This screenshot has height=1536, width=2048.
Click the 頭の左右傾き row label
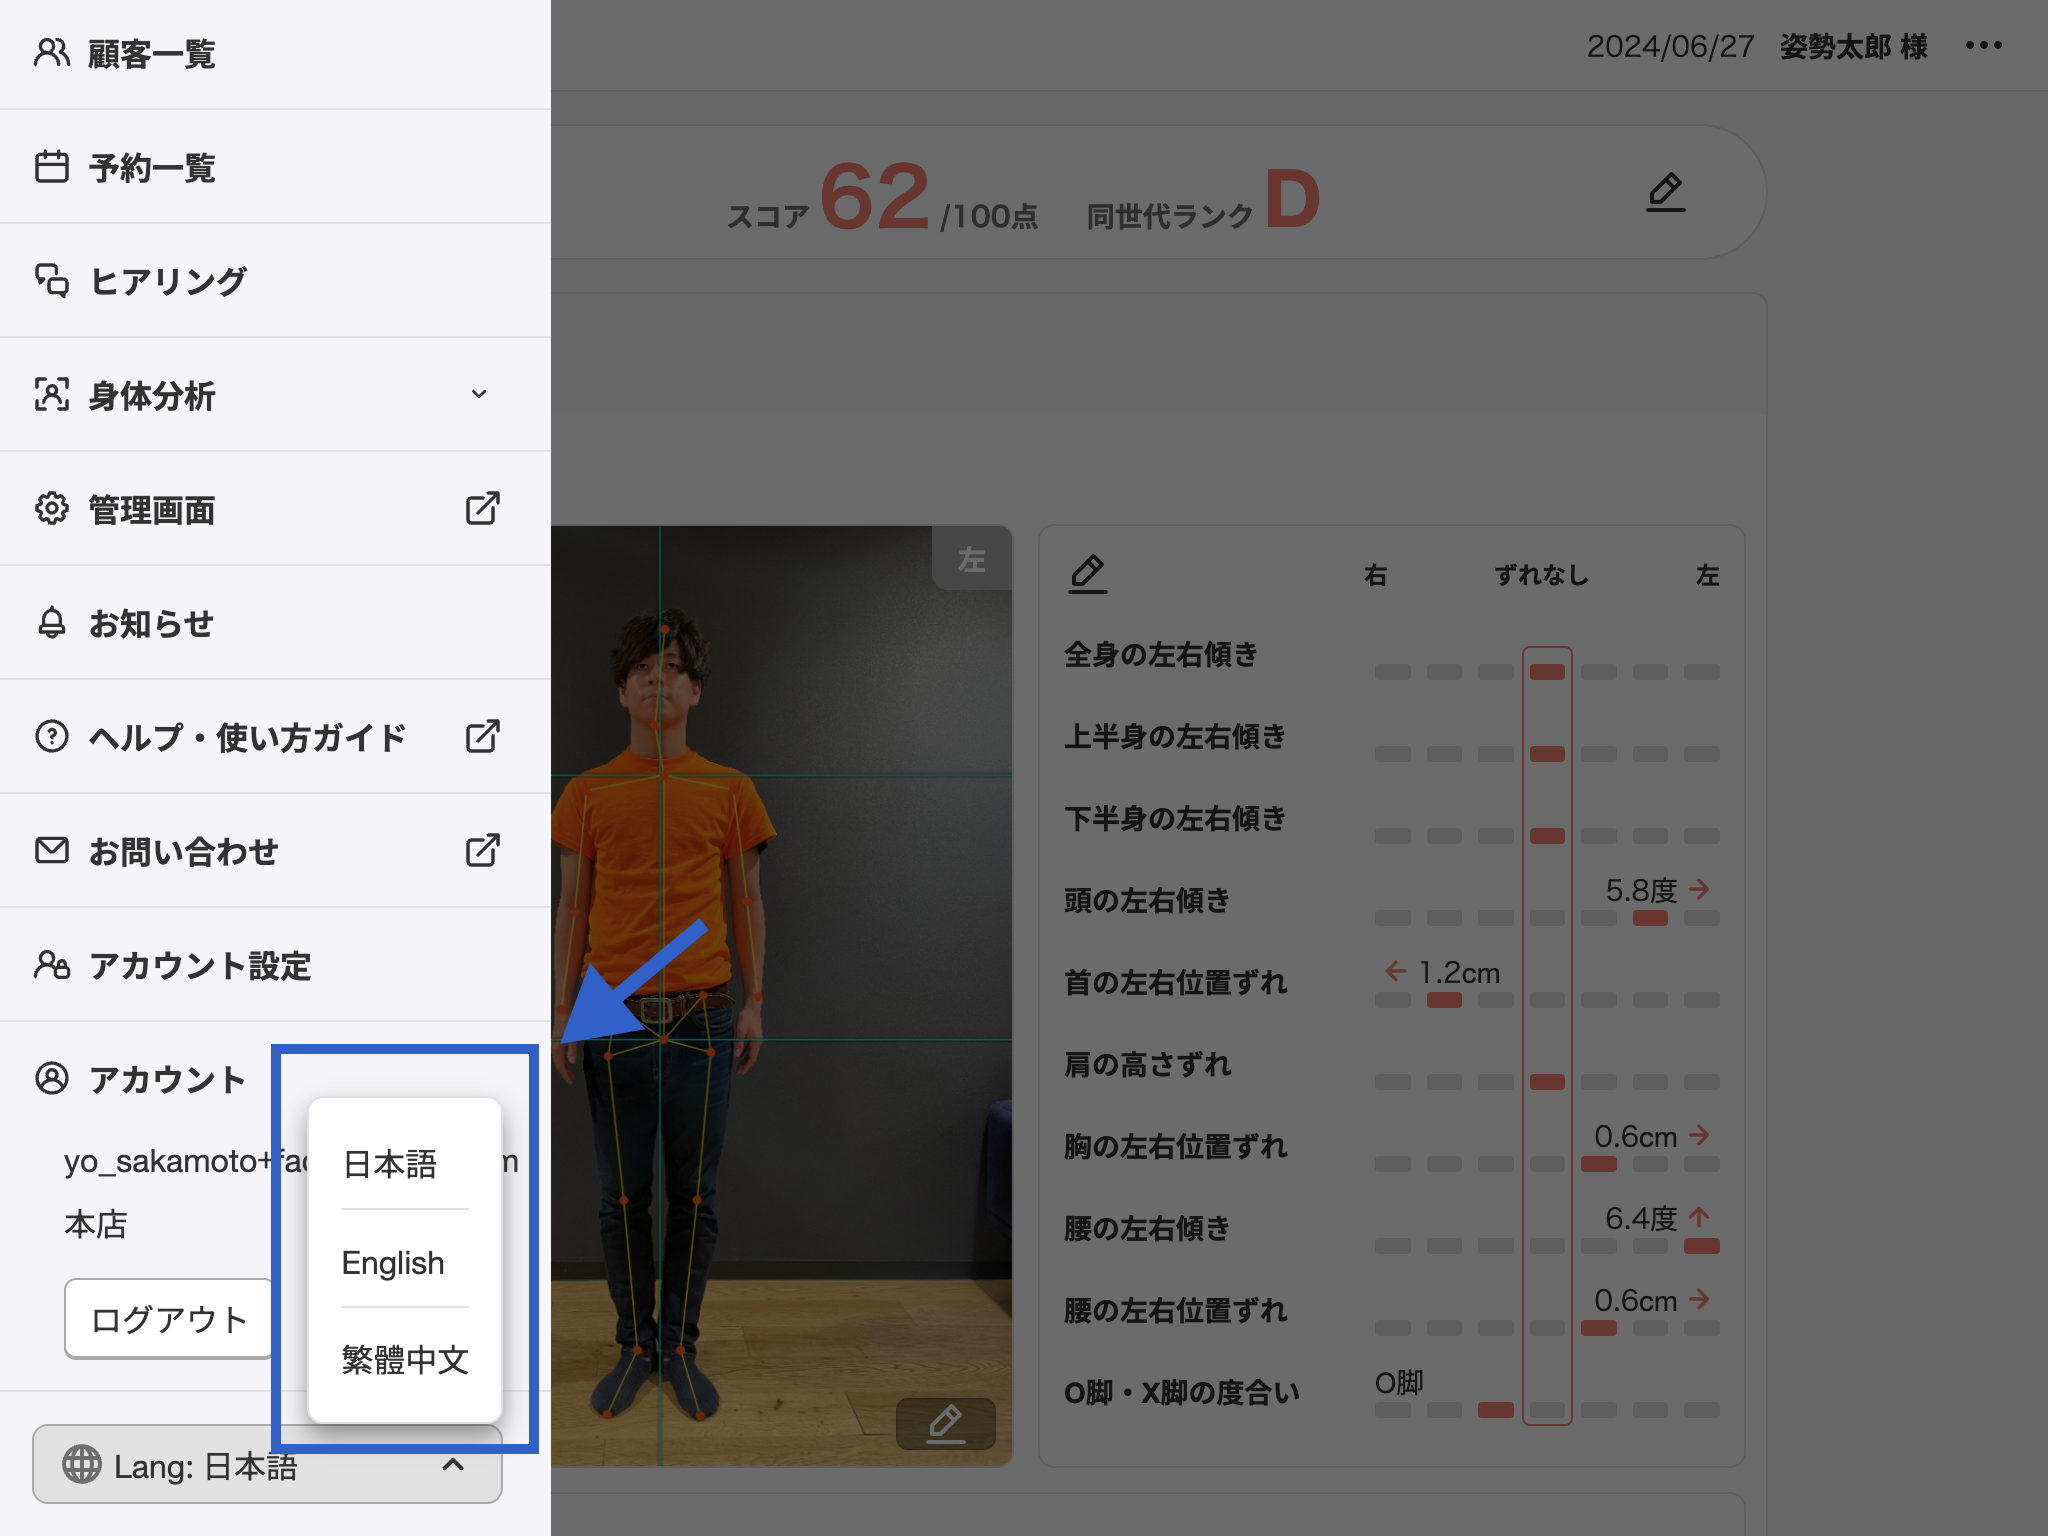pos(1146,901)
